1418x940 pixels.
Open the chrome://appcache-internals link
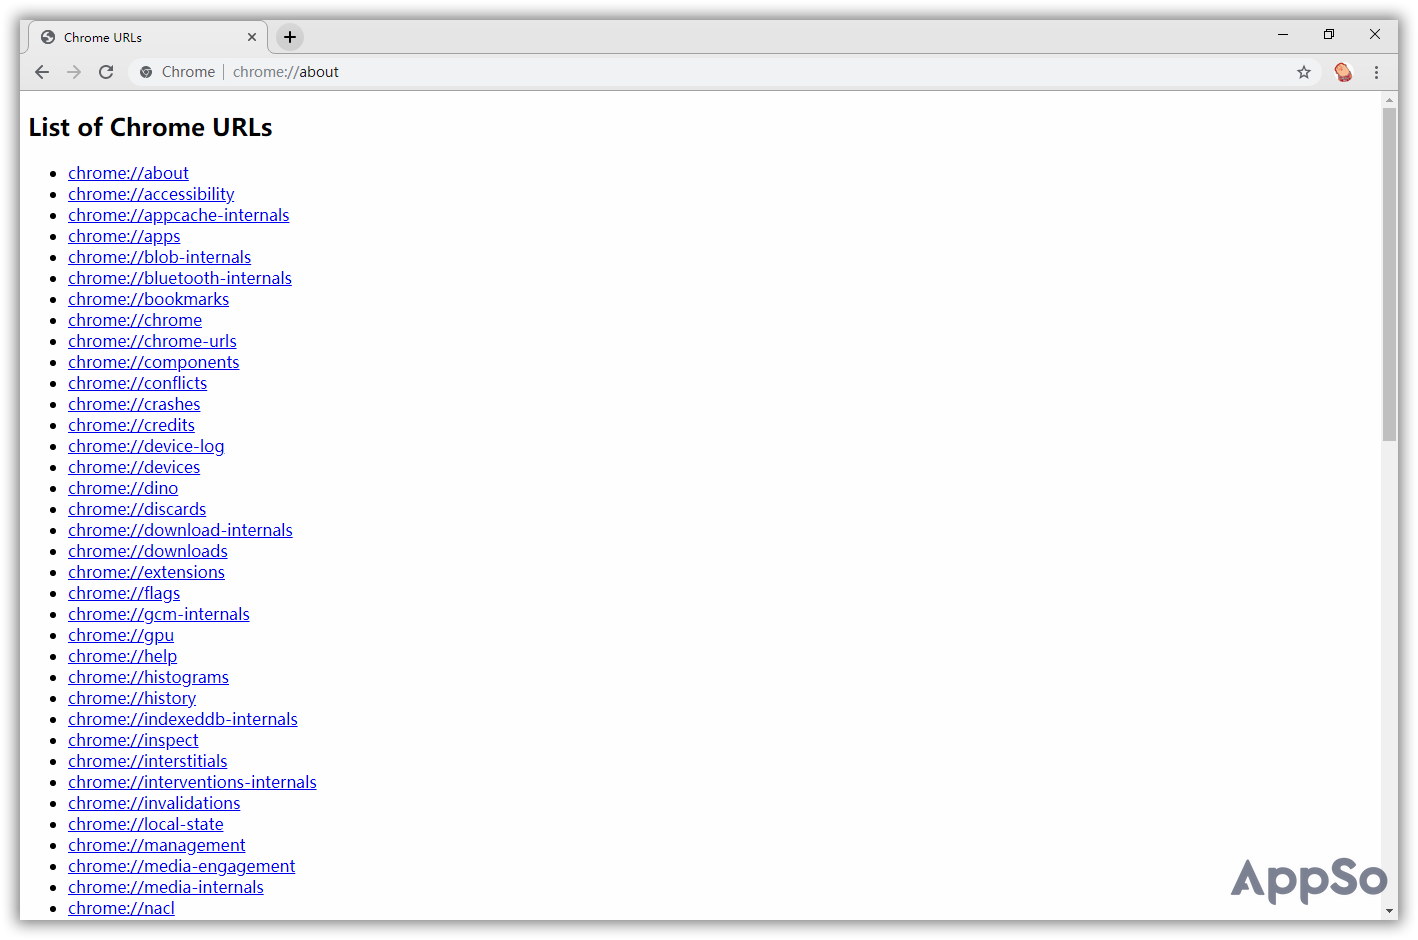click(x=178, y=215)
